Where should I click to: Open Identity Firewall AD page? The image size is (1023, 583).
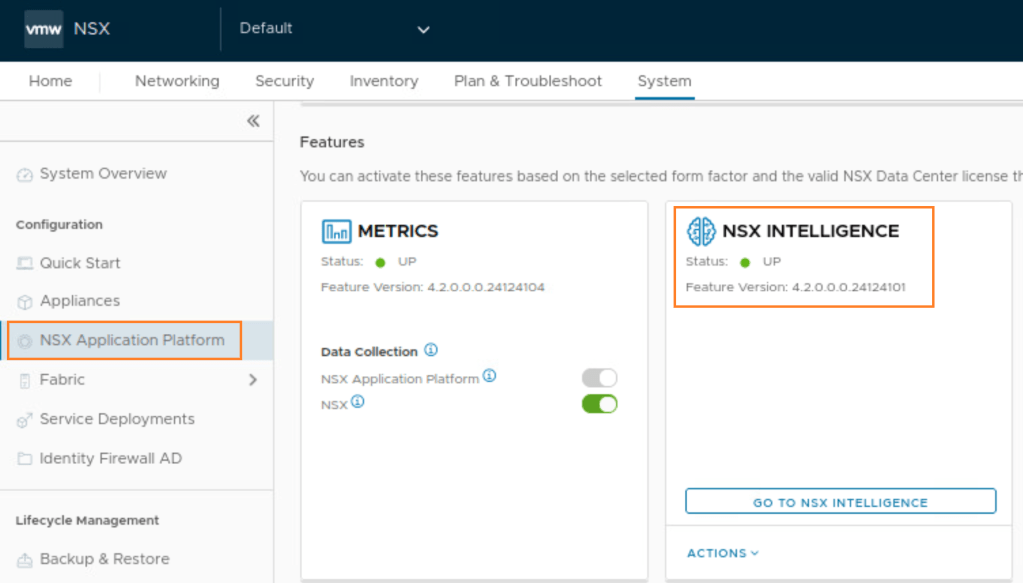[110, 458]
